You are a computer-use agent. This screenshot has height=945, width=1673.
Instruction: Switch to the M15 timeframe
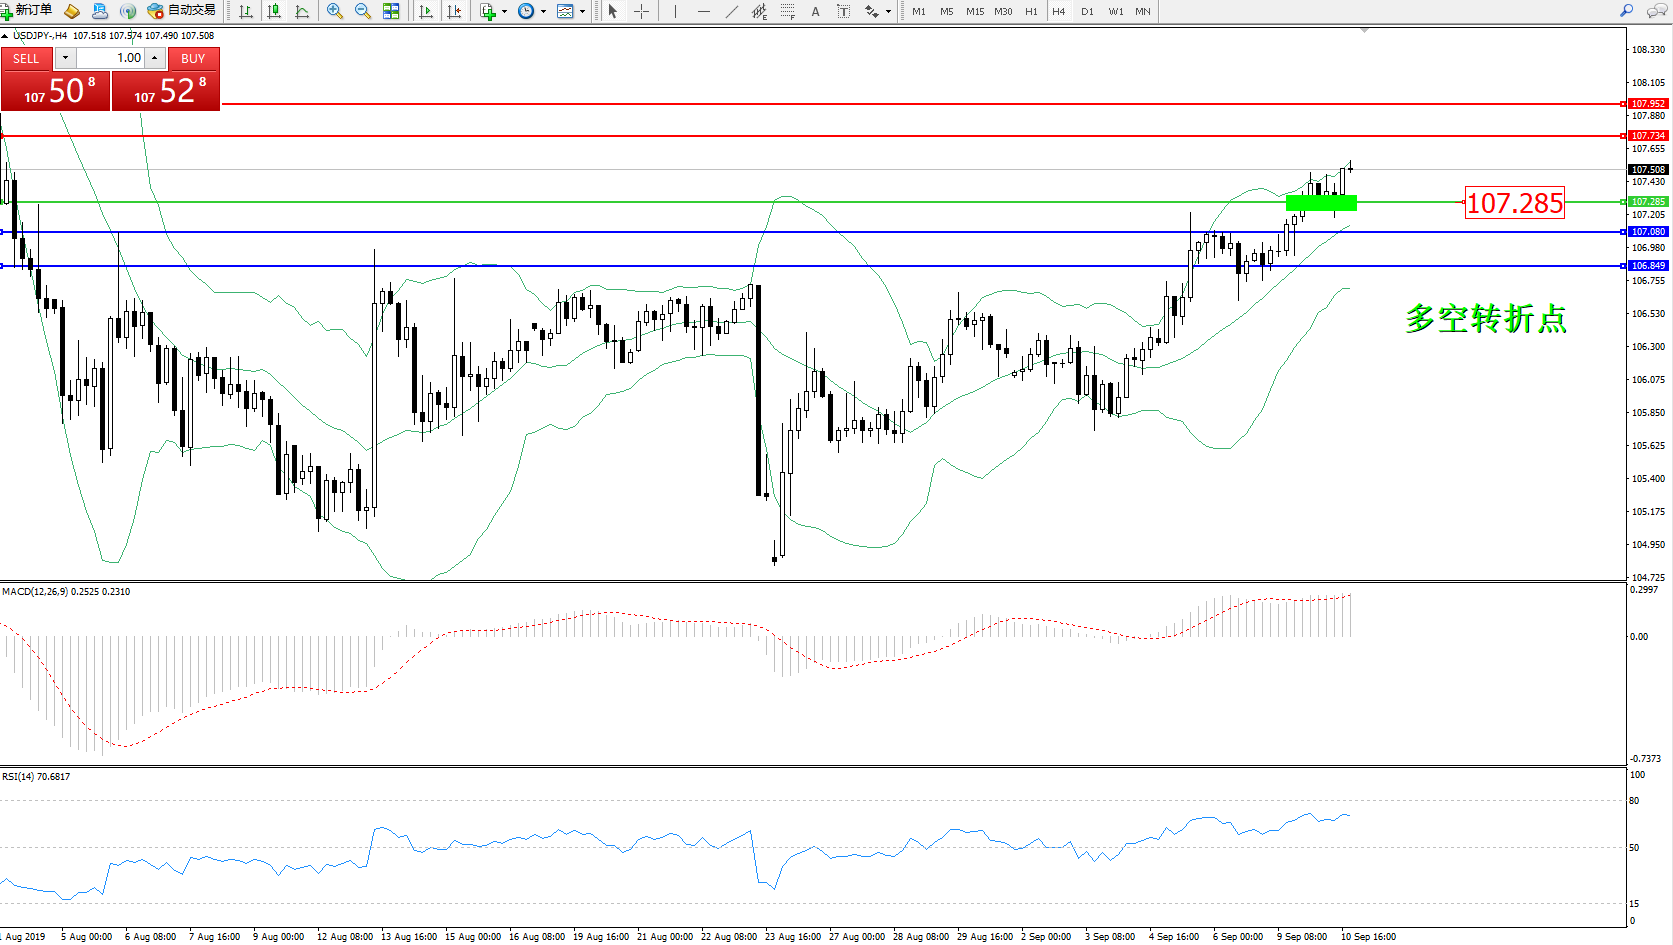pyautogui.click(x=974, y=12)
